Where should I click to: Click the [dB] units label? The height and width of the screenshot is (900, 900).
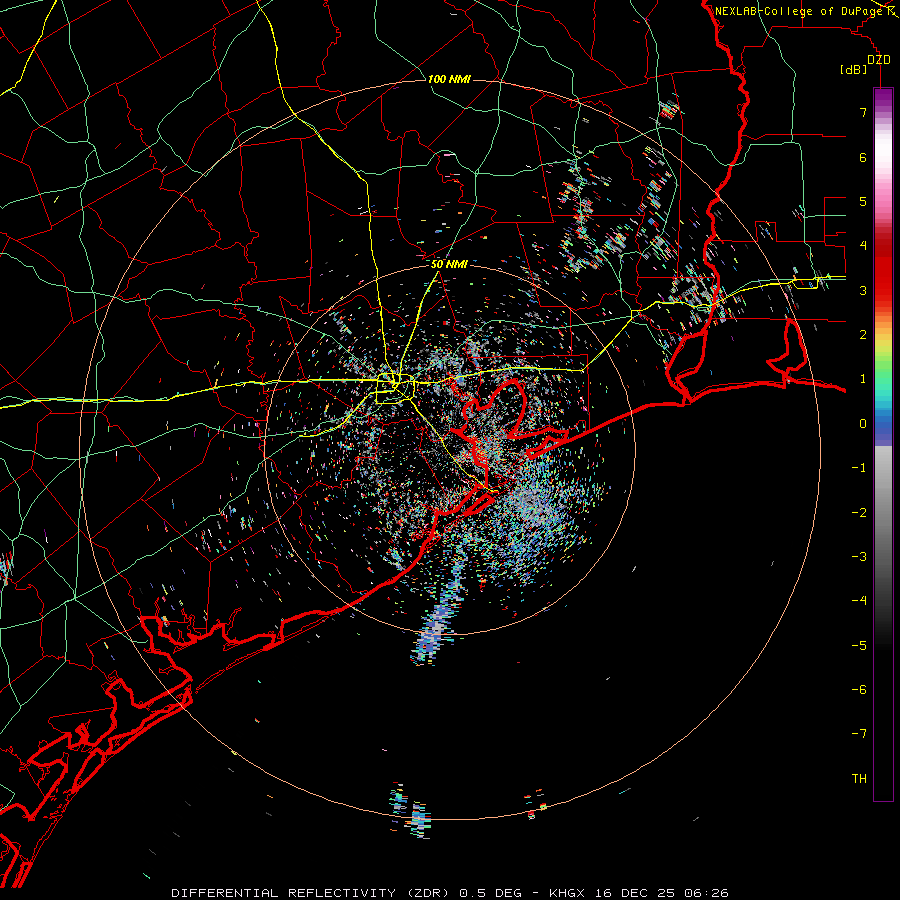click(x=854, y=69)
